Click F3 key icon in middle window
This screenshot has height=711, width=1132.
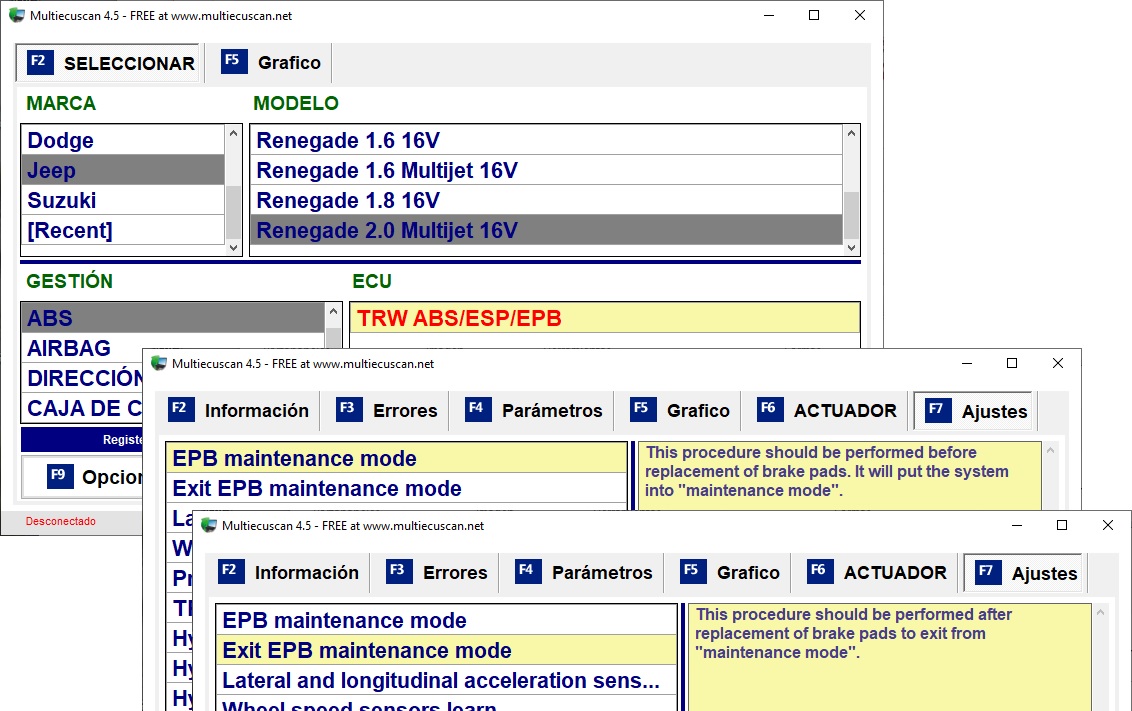click(349, 409)
